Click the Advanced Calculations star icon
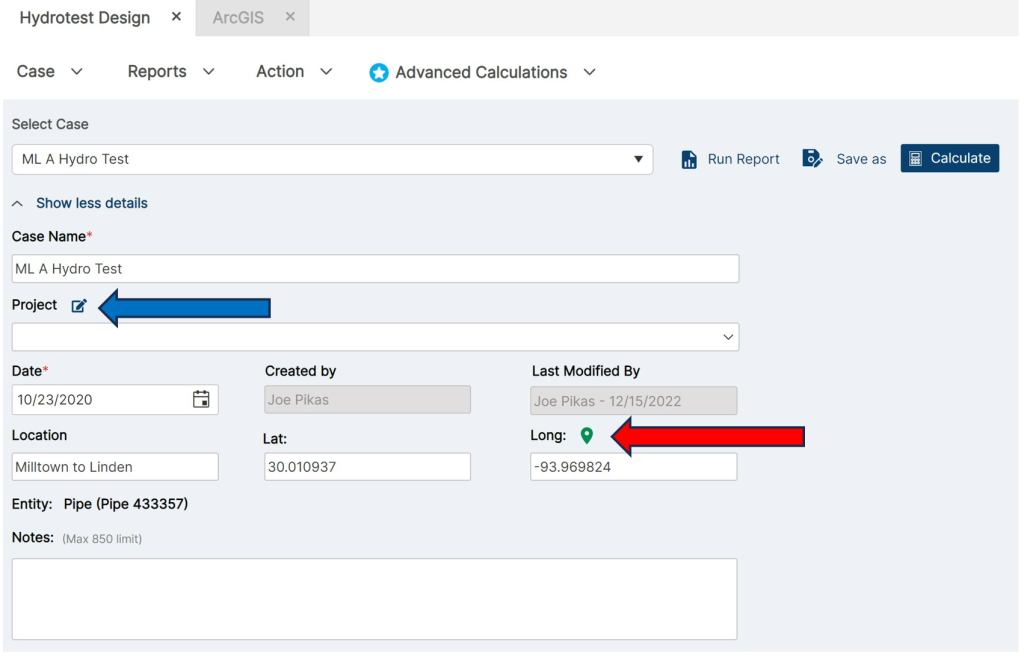The height and width of the screenshot is (659, 1024). tap(379, 72)
